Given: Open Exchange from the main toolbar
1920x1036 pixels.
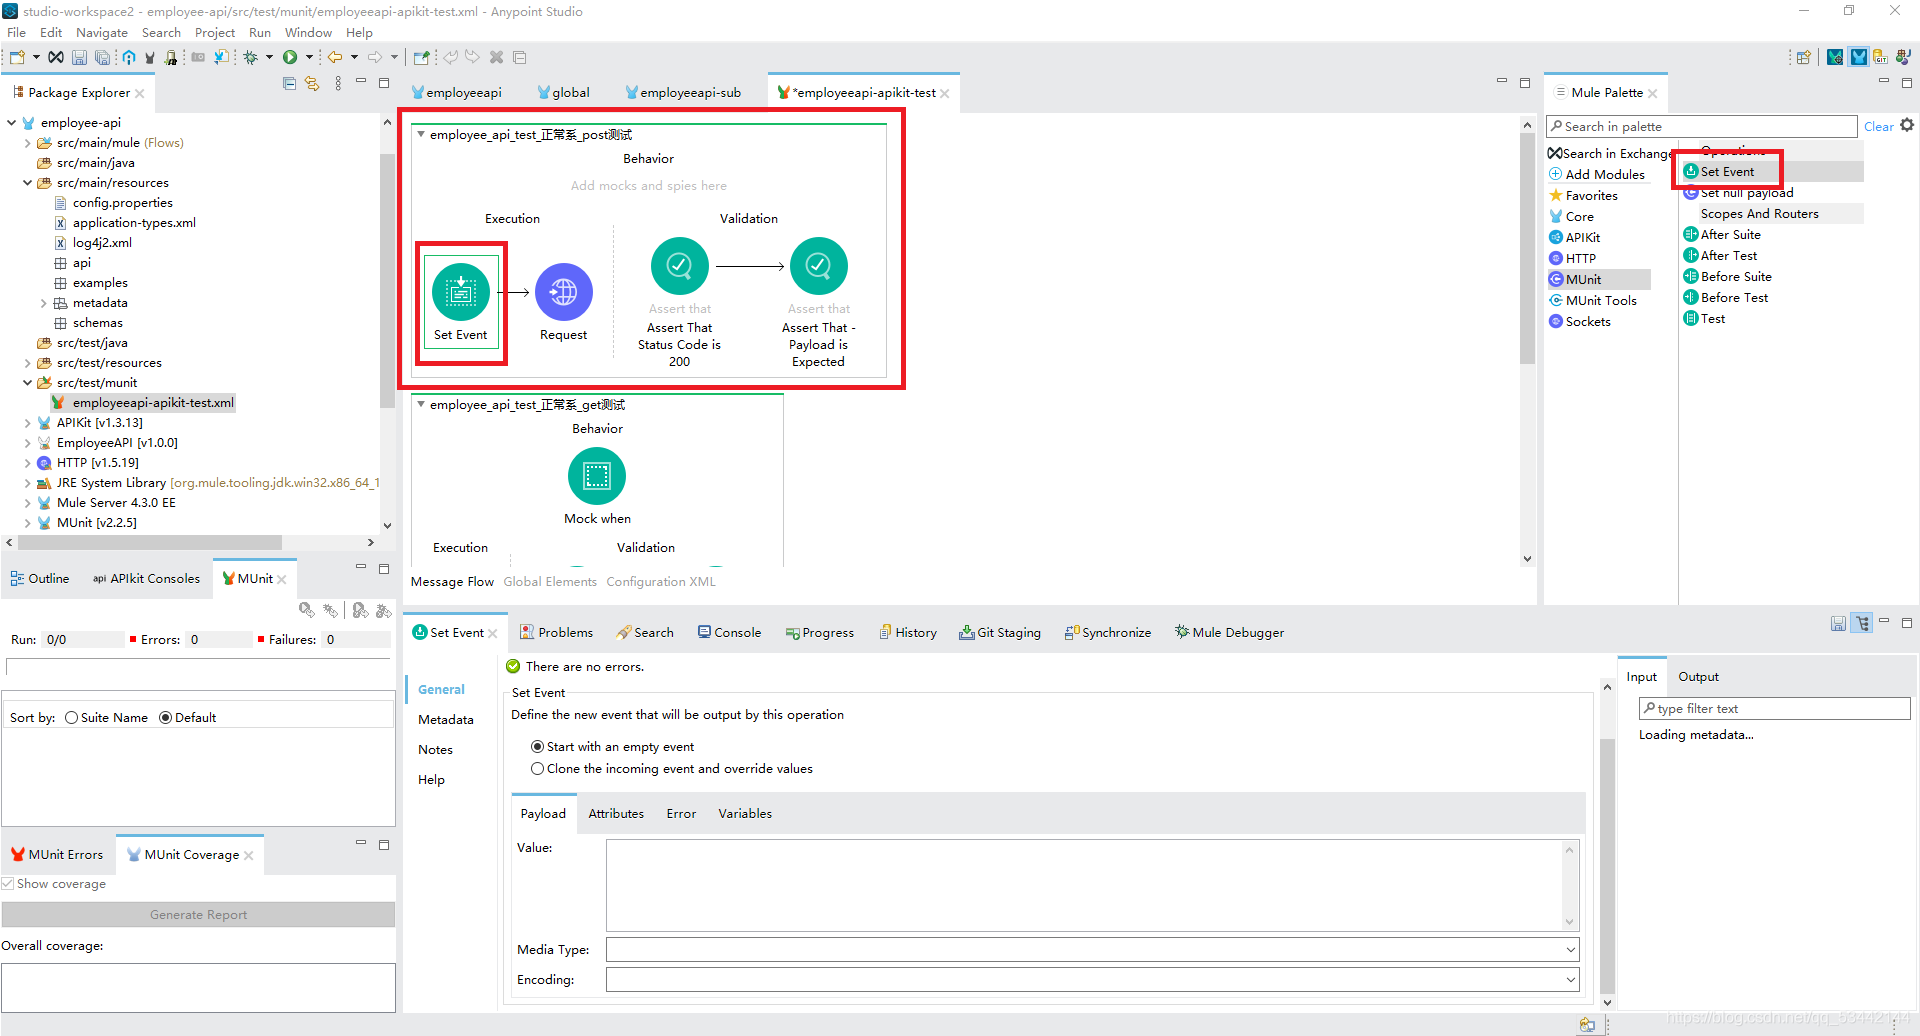Looking at the screenshot, I should (56, 57).
